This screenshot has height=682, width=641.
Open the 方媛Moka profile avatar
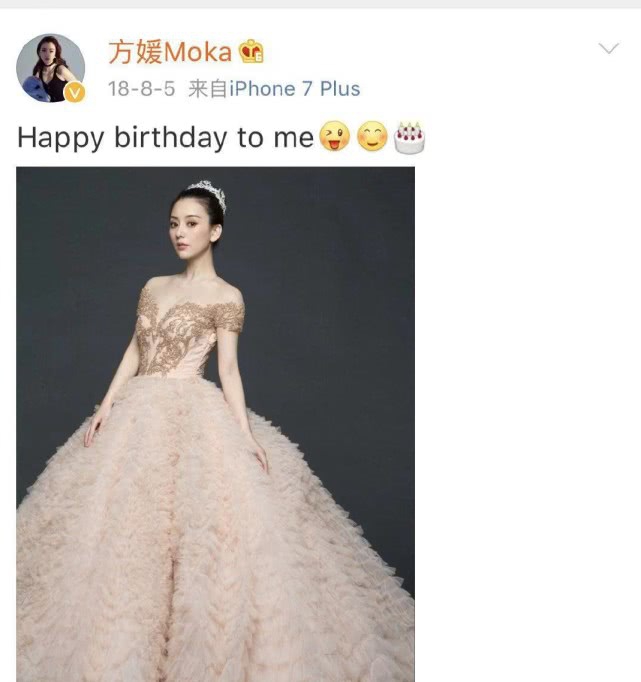point(50,68)
